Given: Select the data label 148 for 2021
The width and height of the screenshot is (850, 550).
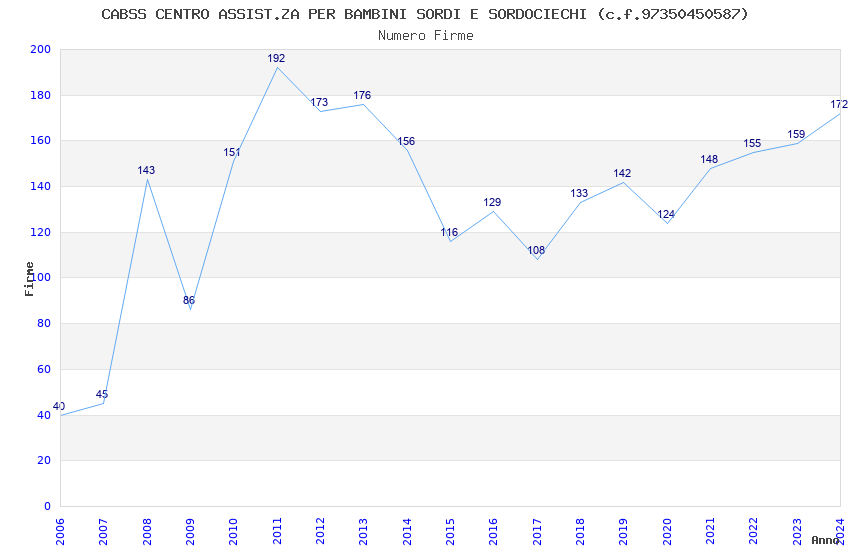Looking at the screenshot, I should coord(709,159).
